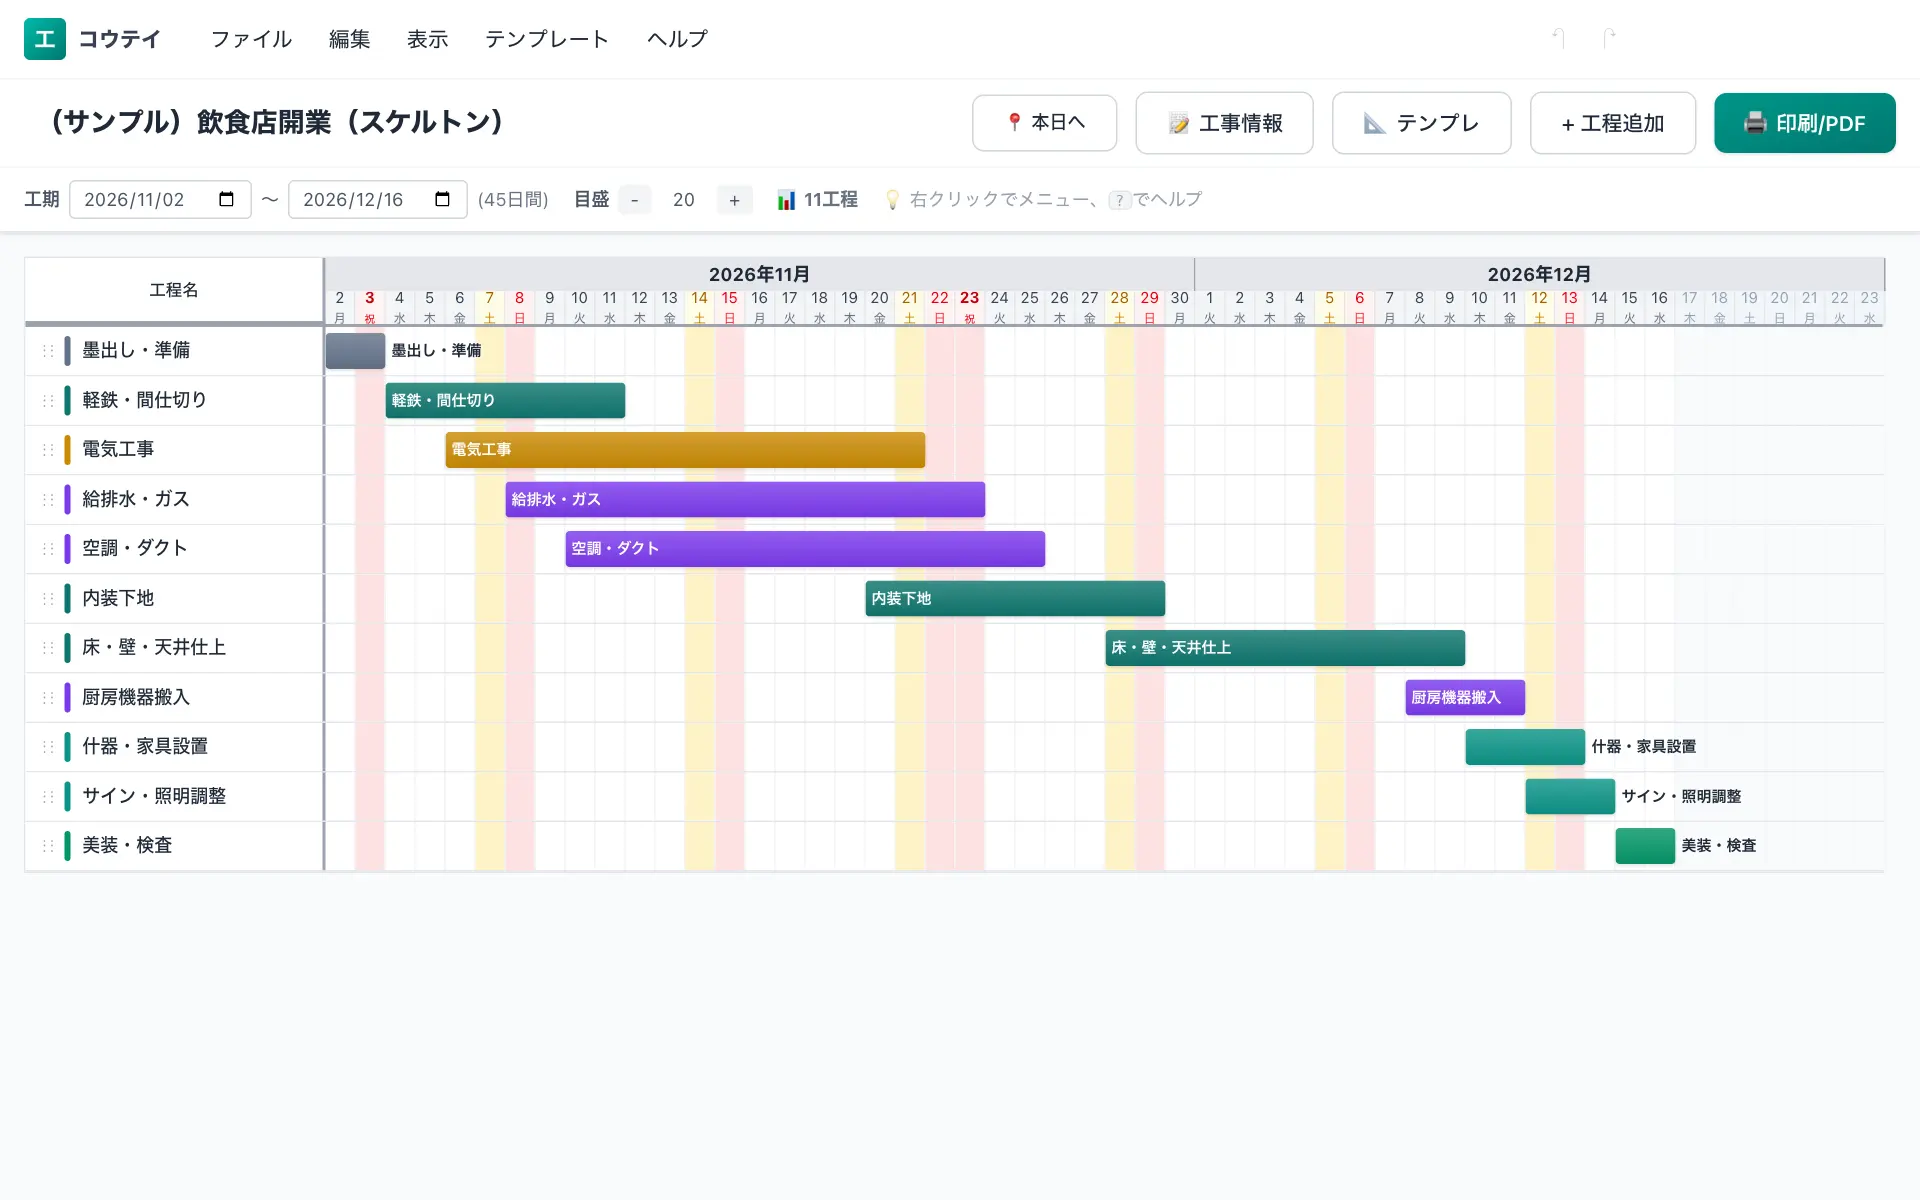The width and height of the screenshot is (1920, 1200).
Task: Open 工事情報 dialog button
Action: pos(1224,123)
